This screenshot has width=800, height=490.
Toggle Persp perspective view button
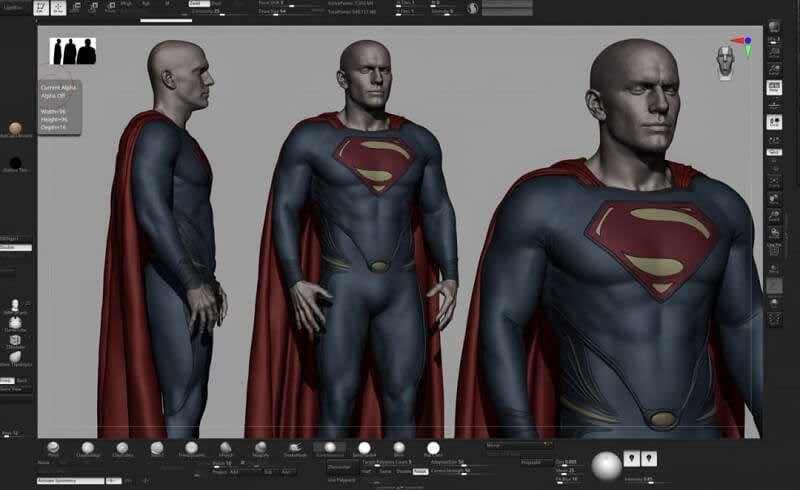coord(774,88)
